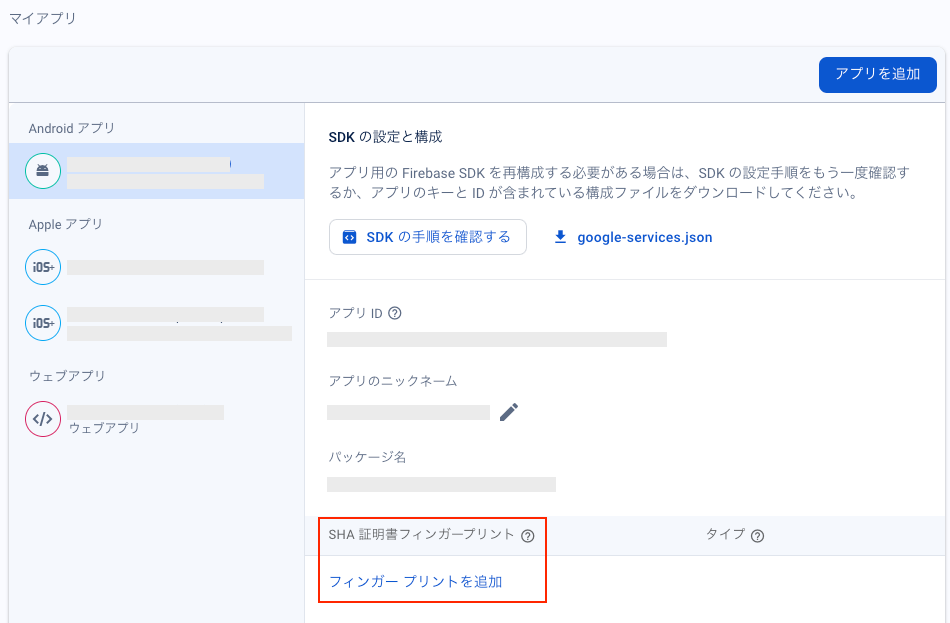The height and width of the screenshot is (623, 950).
Task: Click help icon next to SHA 証明書フィンガープリント
Action: pos(528,536)
